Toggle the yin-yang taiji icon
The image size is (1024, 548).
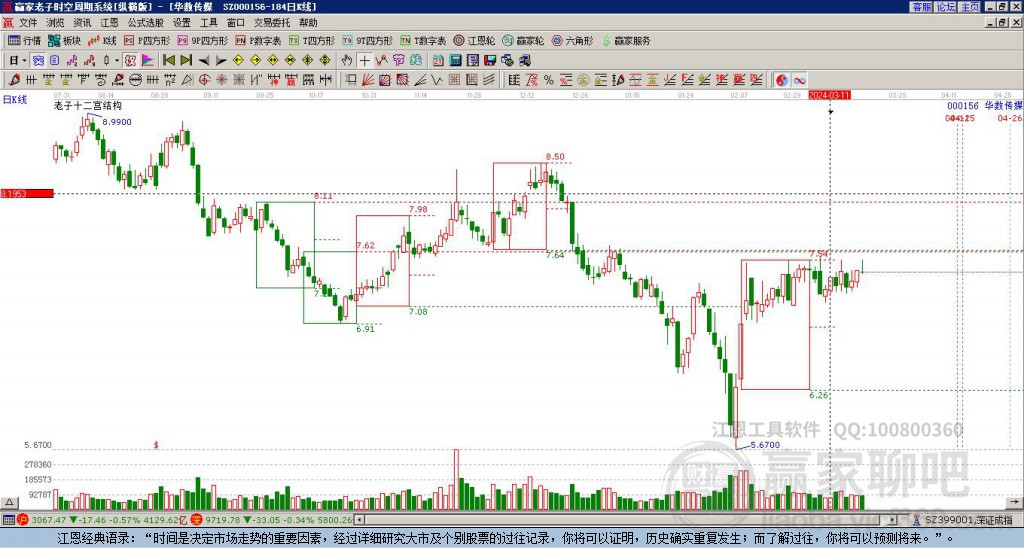click(x=782, y=80)
